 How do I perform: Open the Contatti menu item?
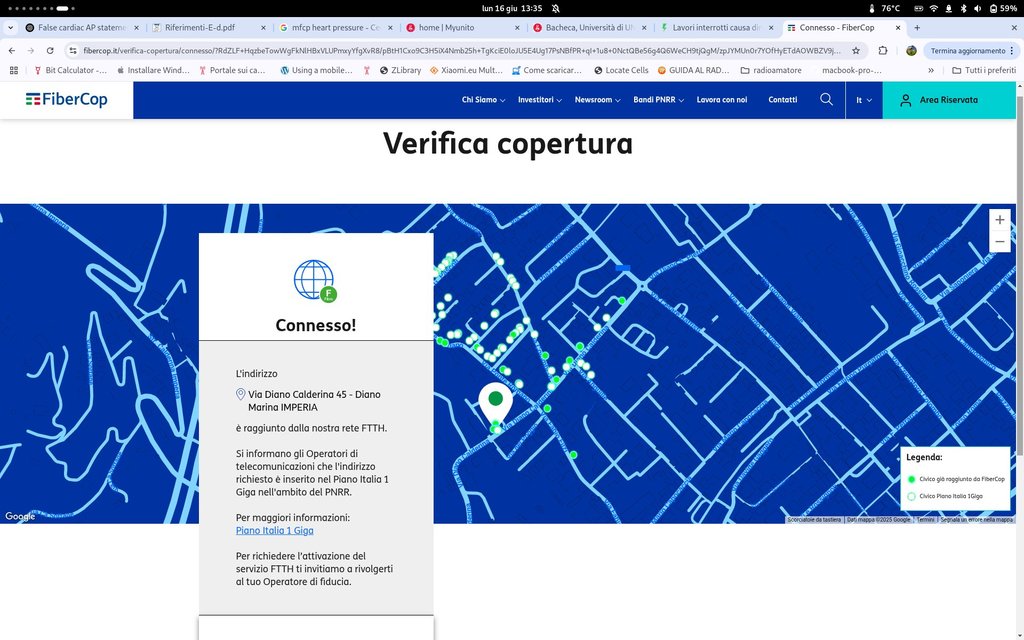click(782, 100)
